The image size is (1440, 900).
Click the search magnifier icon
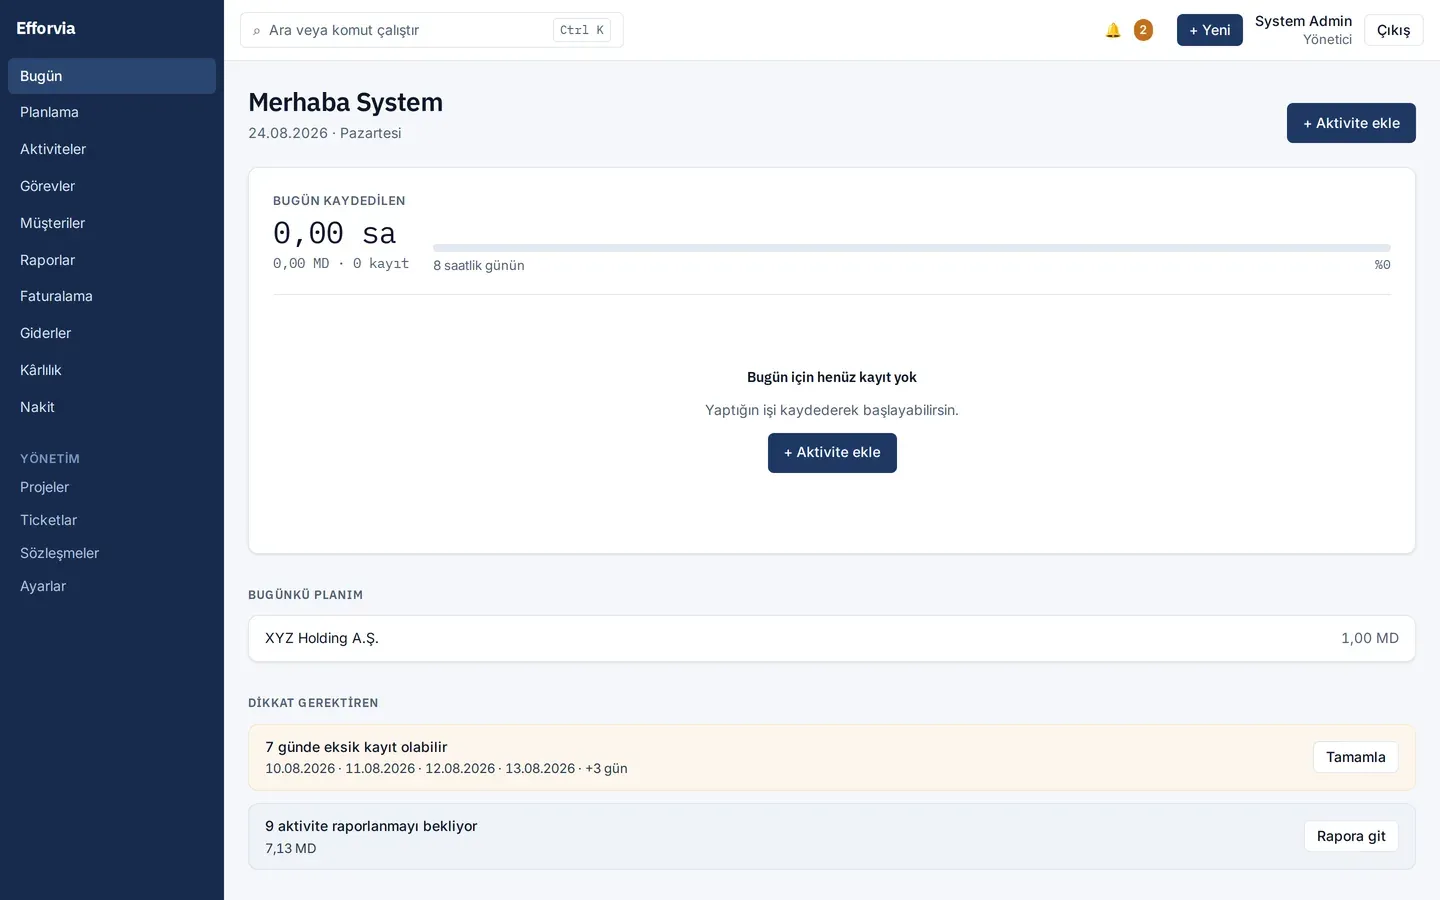256,31
